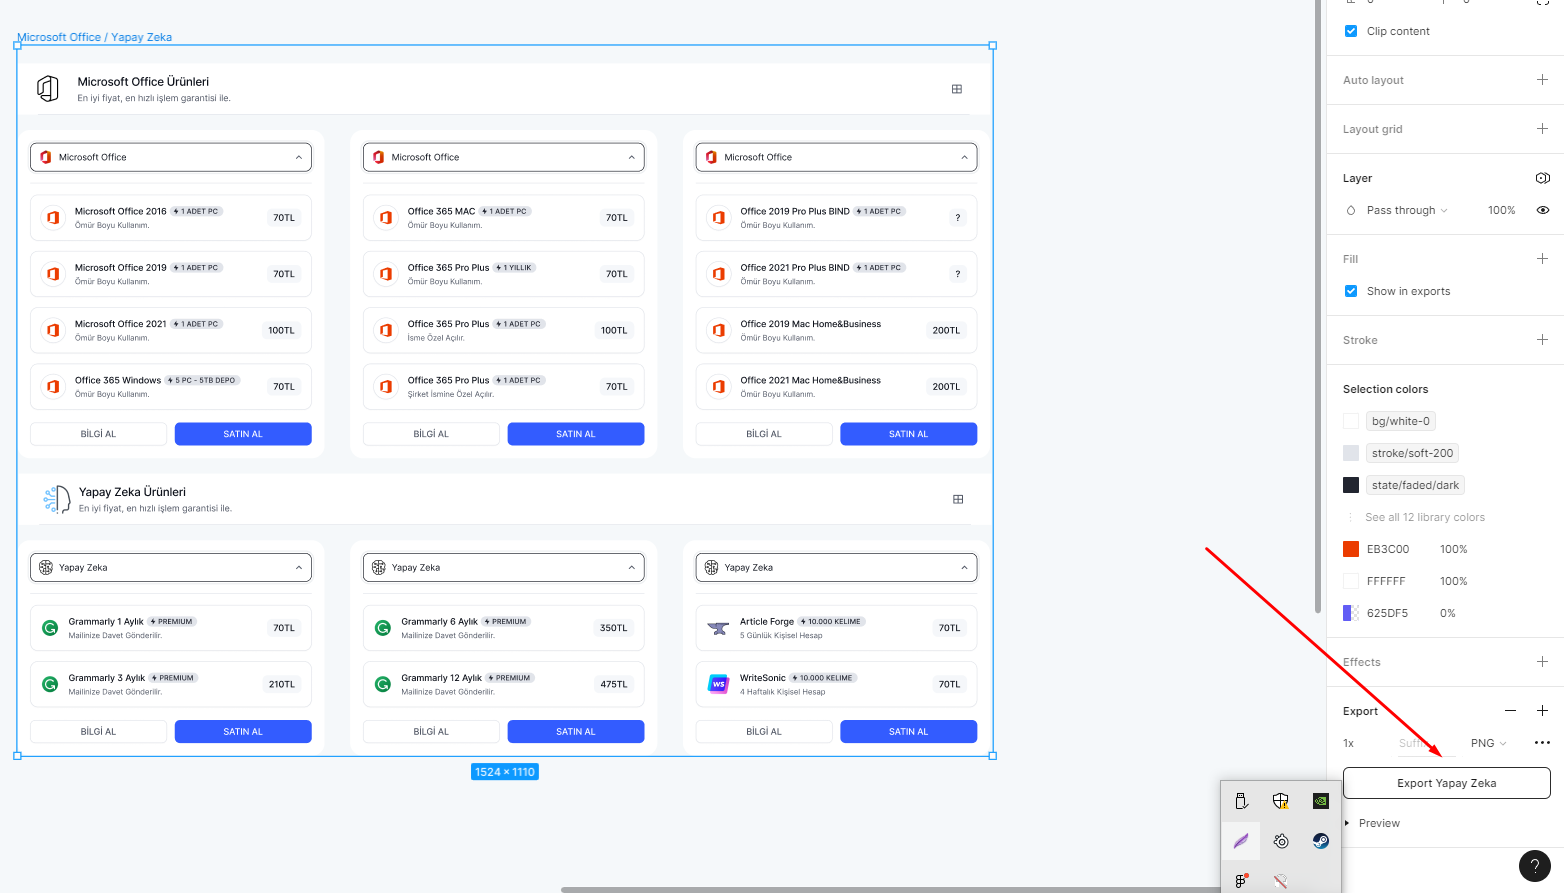Viewport: 1564px width, 893px height.
Task: Open Figma help with the question mark button
Action: point(1535,866)
